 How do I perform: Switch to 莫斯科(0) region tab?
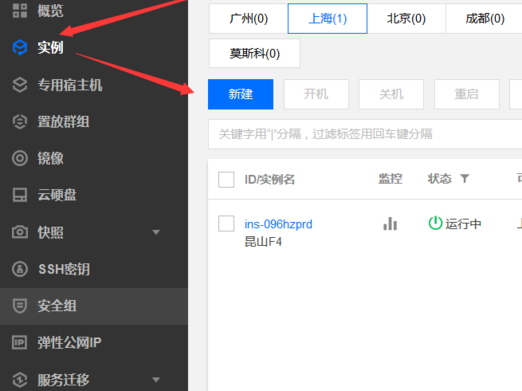(254, 53)
